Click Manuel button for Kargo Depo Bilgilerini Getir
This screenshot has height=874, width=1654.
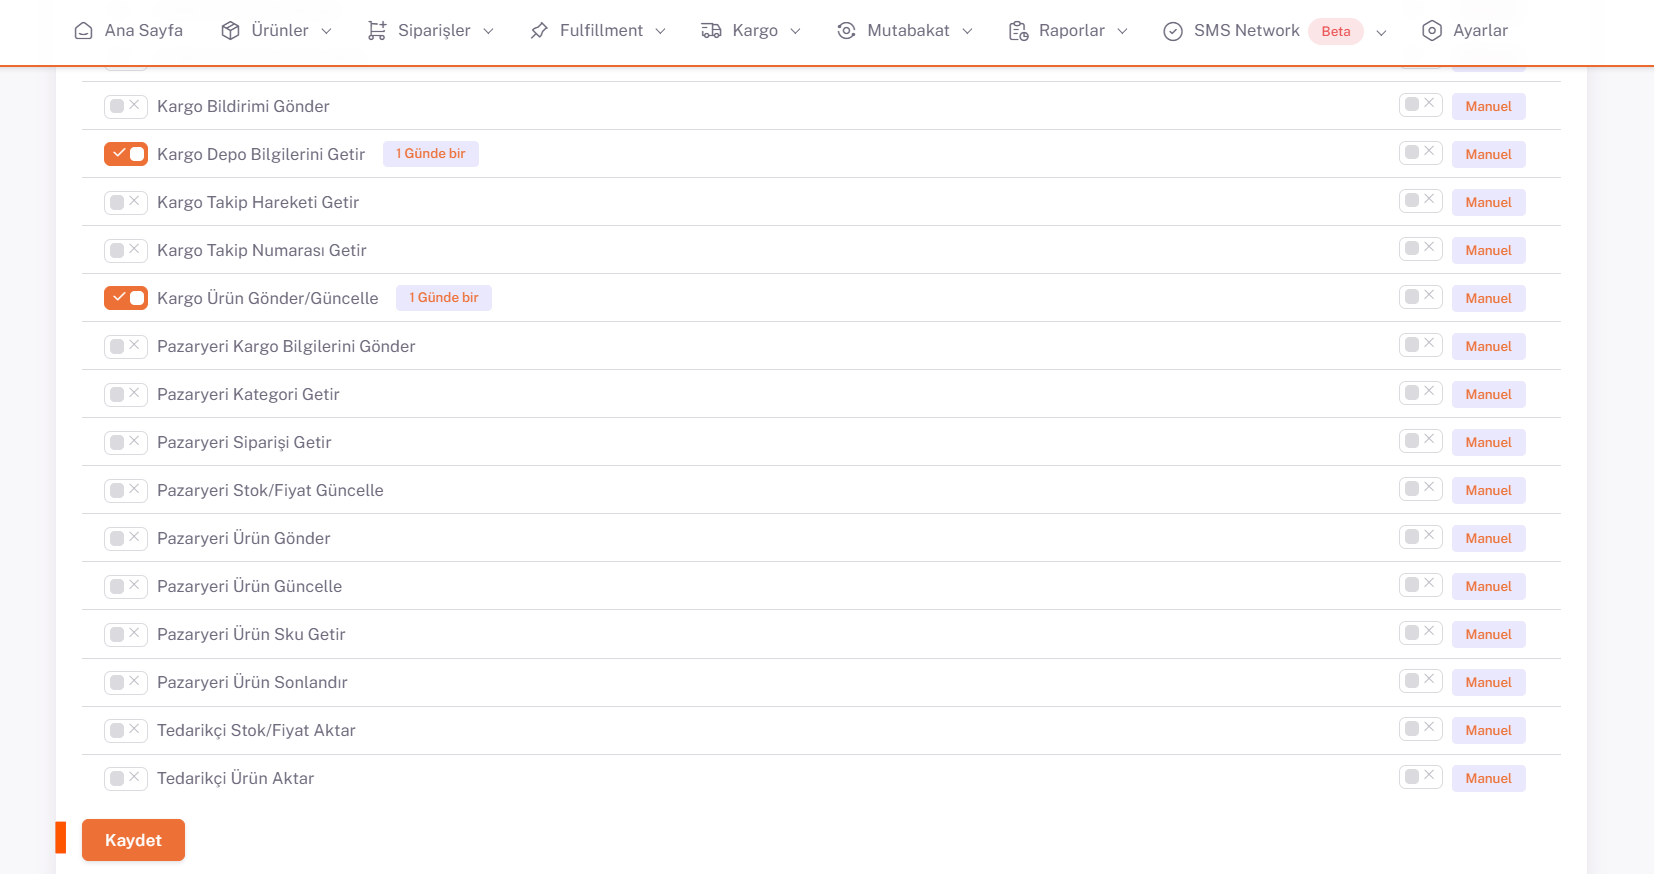(x=1489, y=154)
